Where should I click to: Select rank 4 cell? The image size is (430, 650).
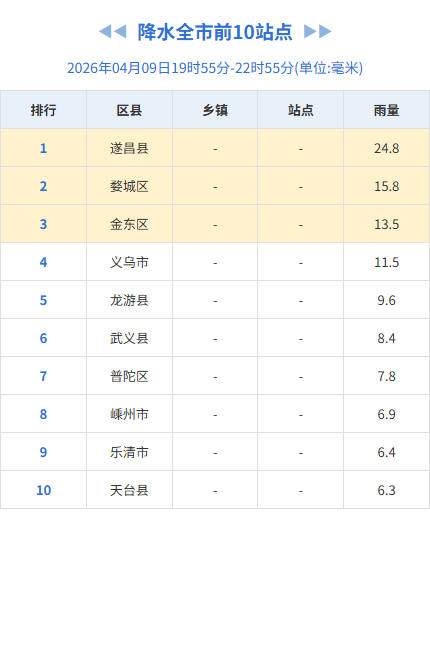pyautogui.click(x=44, y=262)
